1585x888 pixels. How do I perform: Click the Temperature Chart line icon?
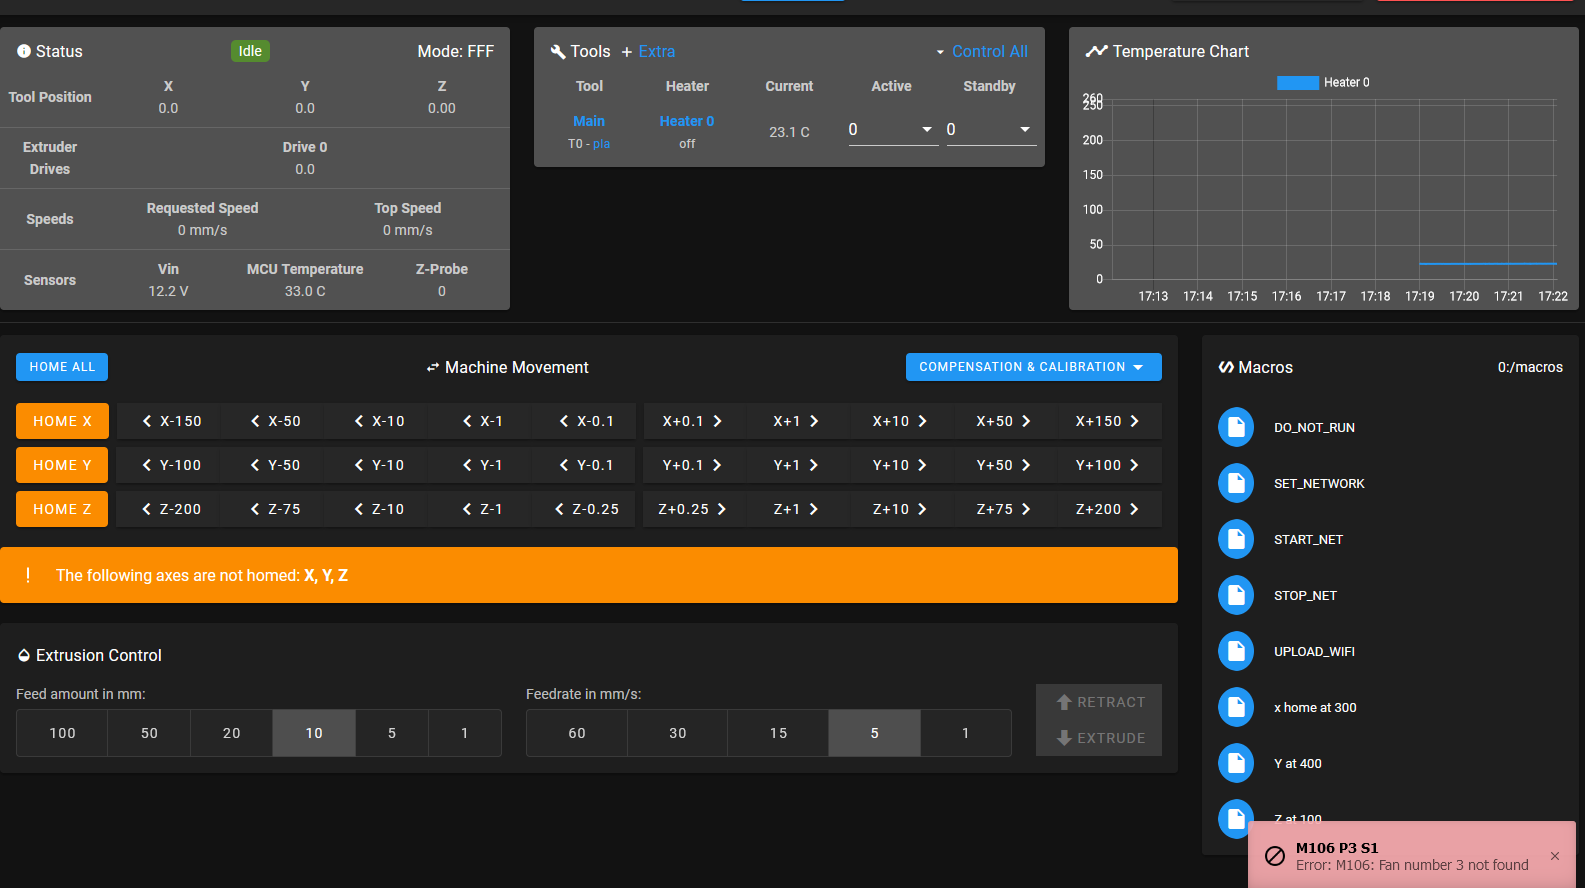click(1097, 51)
